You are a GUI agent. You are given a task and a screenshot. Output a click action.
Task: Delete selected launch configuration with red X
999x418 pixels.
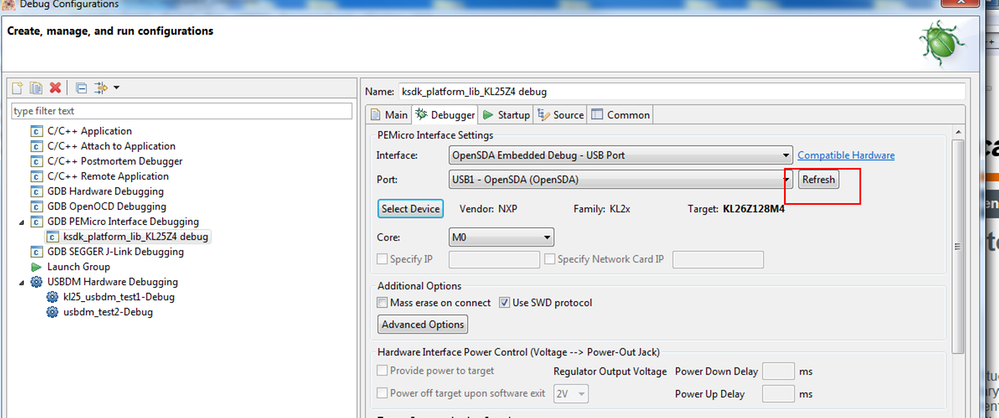pos(55,88)
